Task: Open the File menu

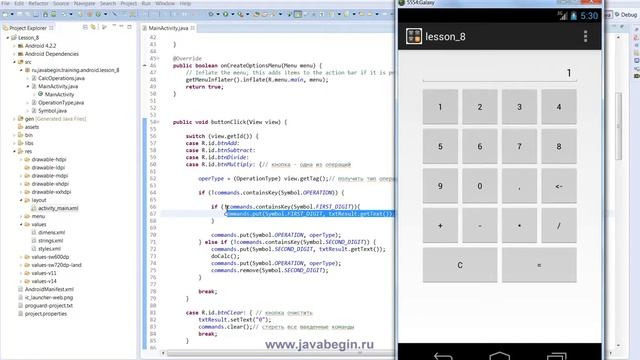Action: tap(5, 3)
